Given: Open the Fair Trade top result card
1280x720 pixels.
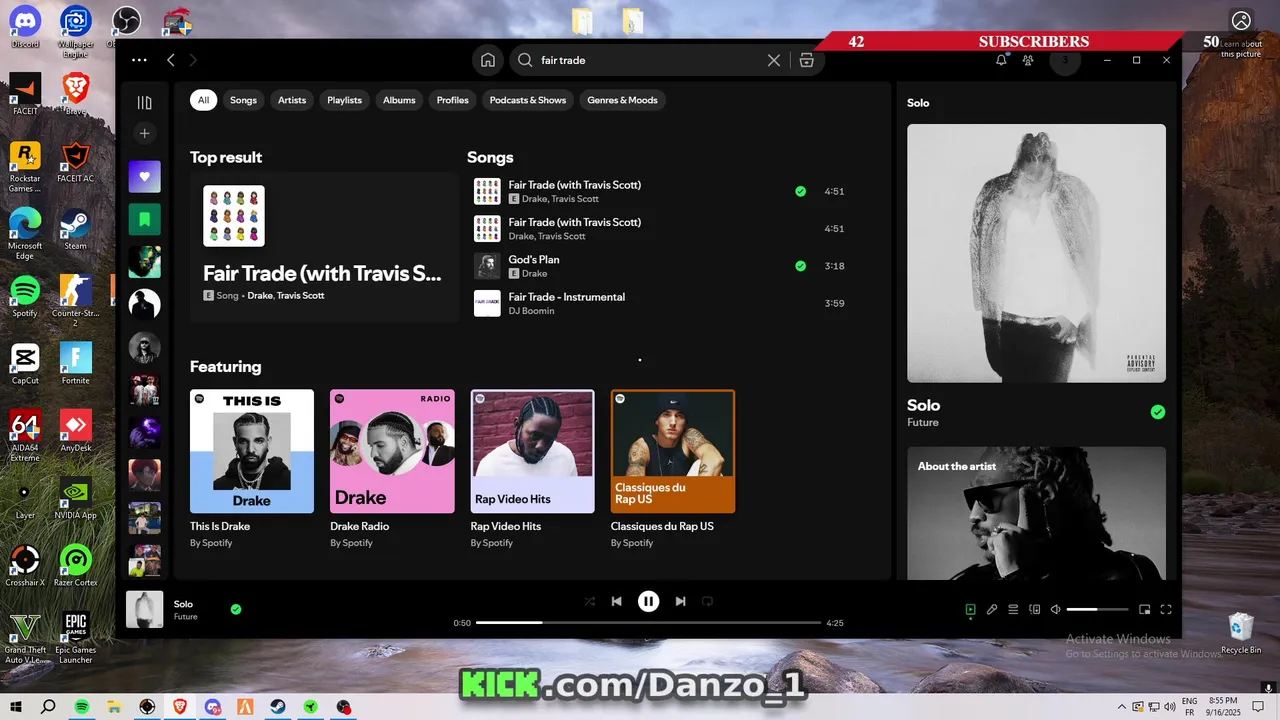Looking at the screenshot, I should coord(324,247).
